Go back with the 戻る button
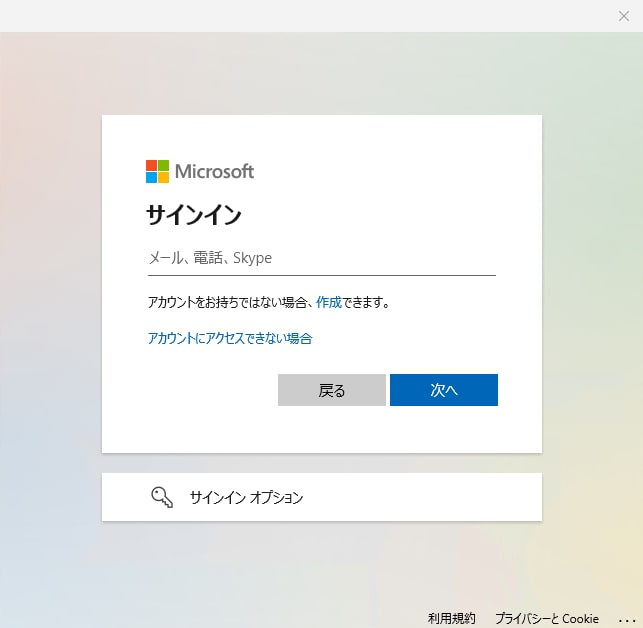The width and height of the screenshot is (643, 628). pos(332,390)
